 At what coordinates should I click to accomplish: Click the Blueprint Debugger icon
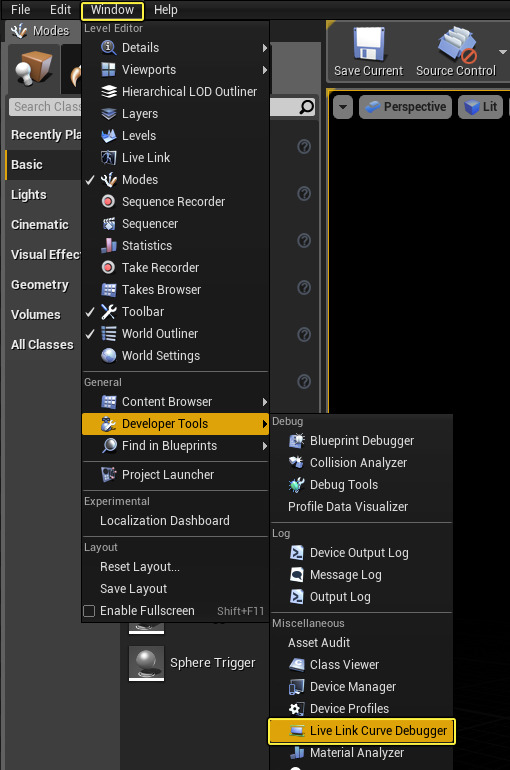pyautogui.click(x=296, y=440)
